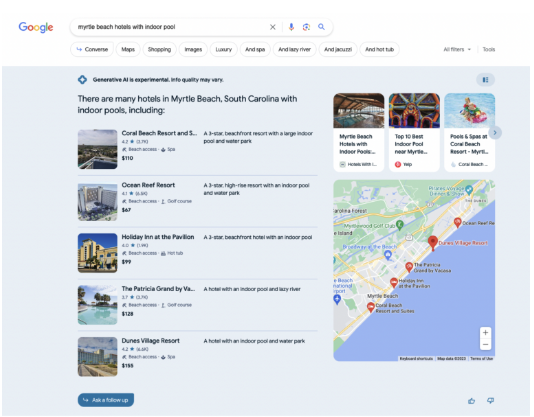The height and width of the screenshot is (417, 534).
Task: Click the $99 price for Holiday Inn
Action: 126,262
